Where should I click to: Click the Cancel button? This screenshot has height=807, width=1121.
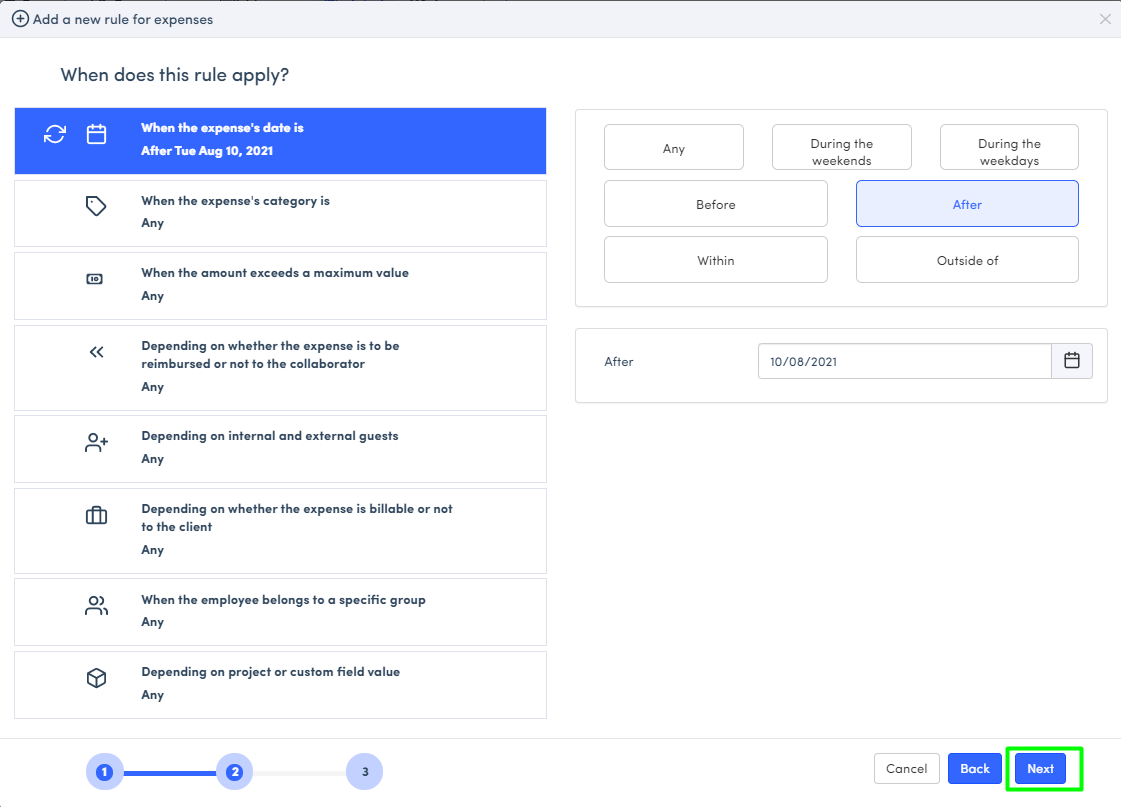point(906,769)
